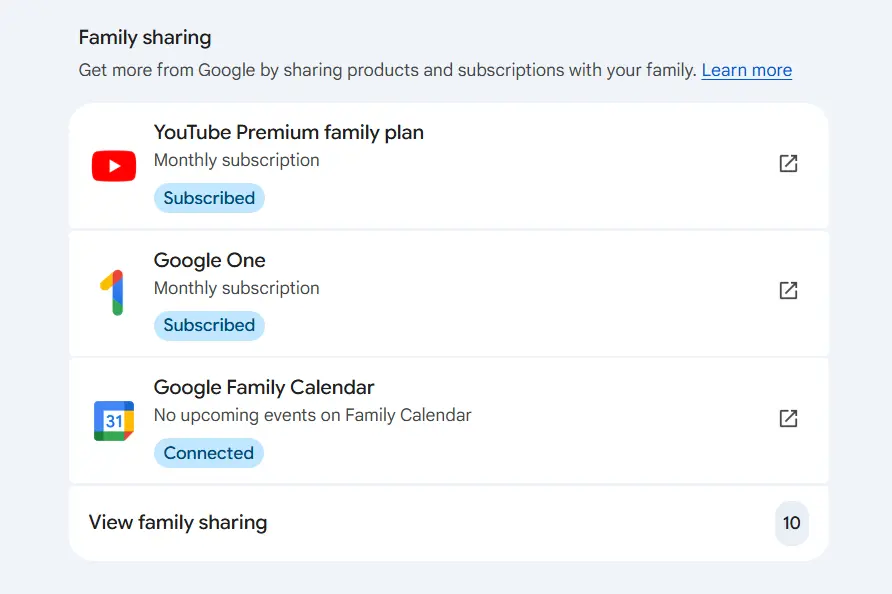The image size is (892, 594).
Task: Click Monthly subscription text under Google One
Action: pyautogui.click(x=237, y=288)
